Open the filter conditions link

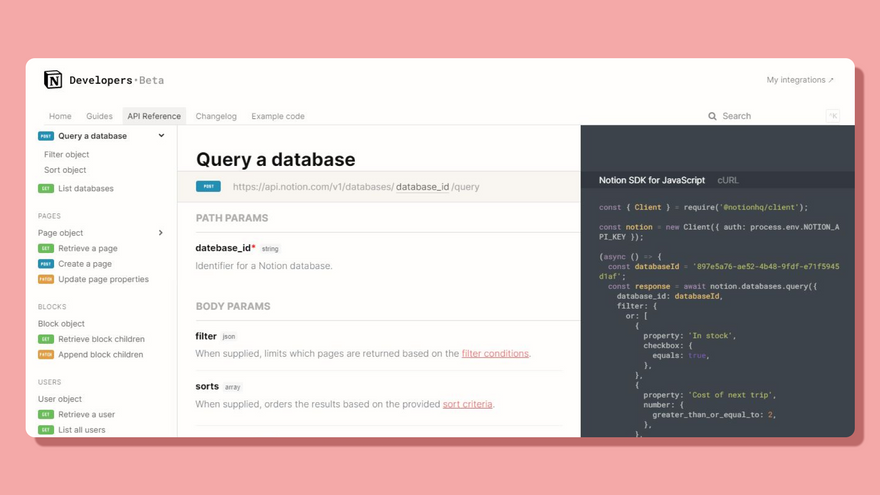(495, 353)
